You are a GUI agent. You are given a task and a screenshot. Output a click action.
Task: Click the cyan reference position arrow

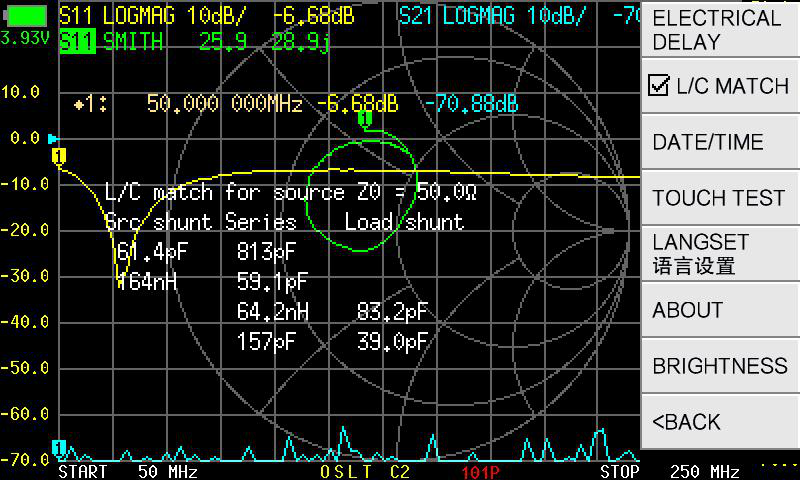point(54,138)
